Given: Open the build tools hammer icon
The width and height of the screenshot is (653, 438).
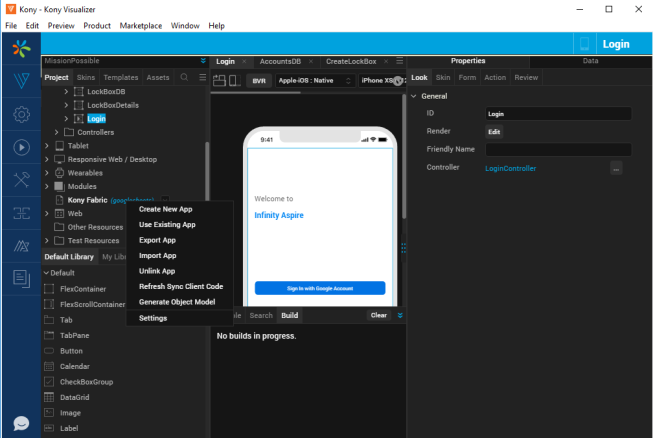Looking at the screenshot, I should point(21,180).
